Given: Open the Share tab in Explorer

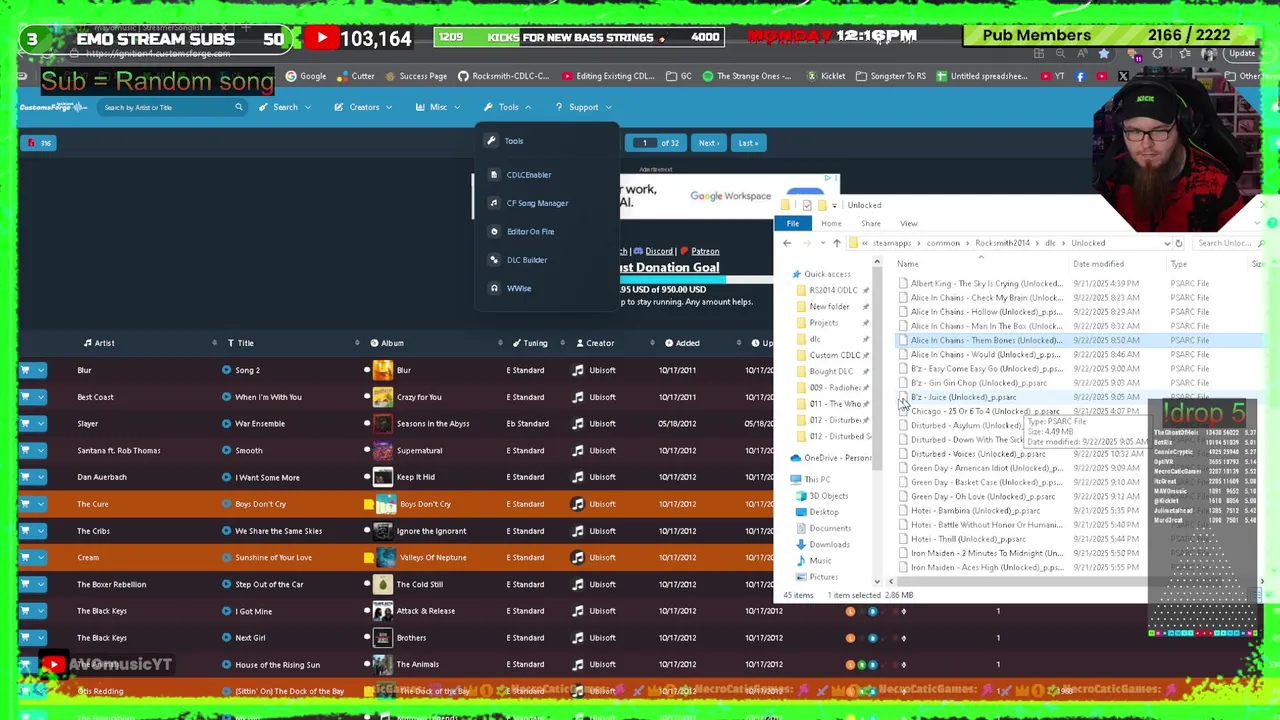Looking at the screenshot, I should (x=871, y=223).
